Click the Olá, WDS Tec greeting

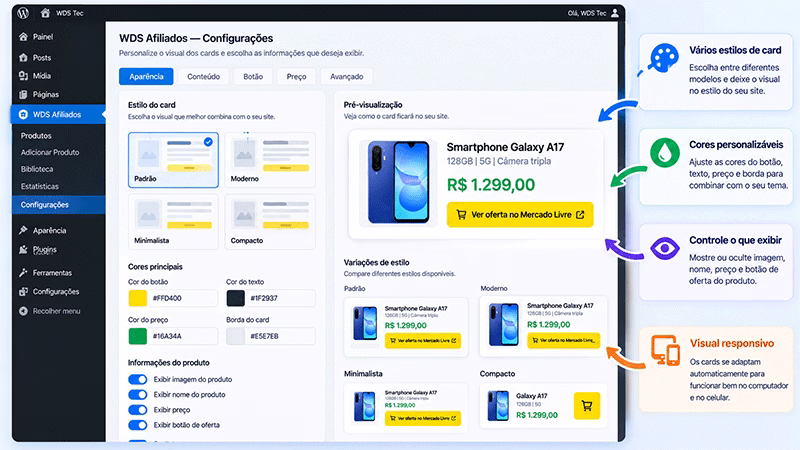587,13
